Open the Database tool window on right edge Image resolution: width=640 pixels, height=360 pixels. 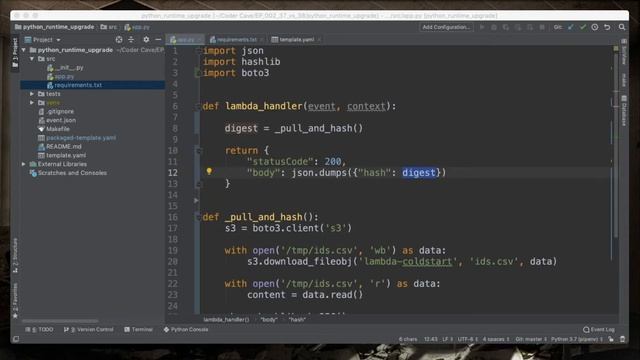click(x=624, y=110)
